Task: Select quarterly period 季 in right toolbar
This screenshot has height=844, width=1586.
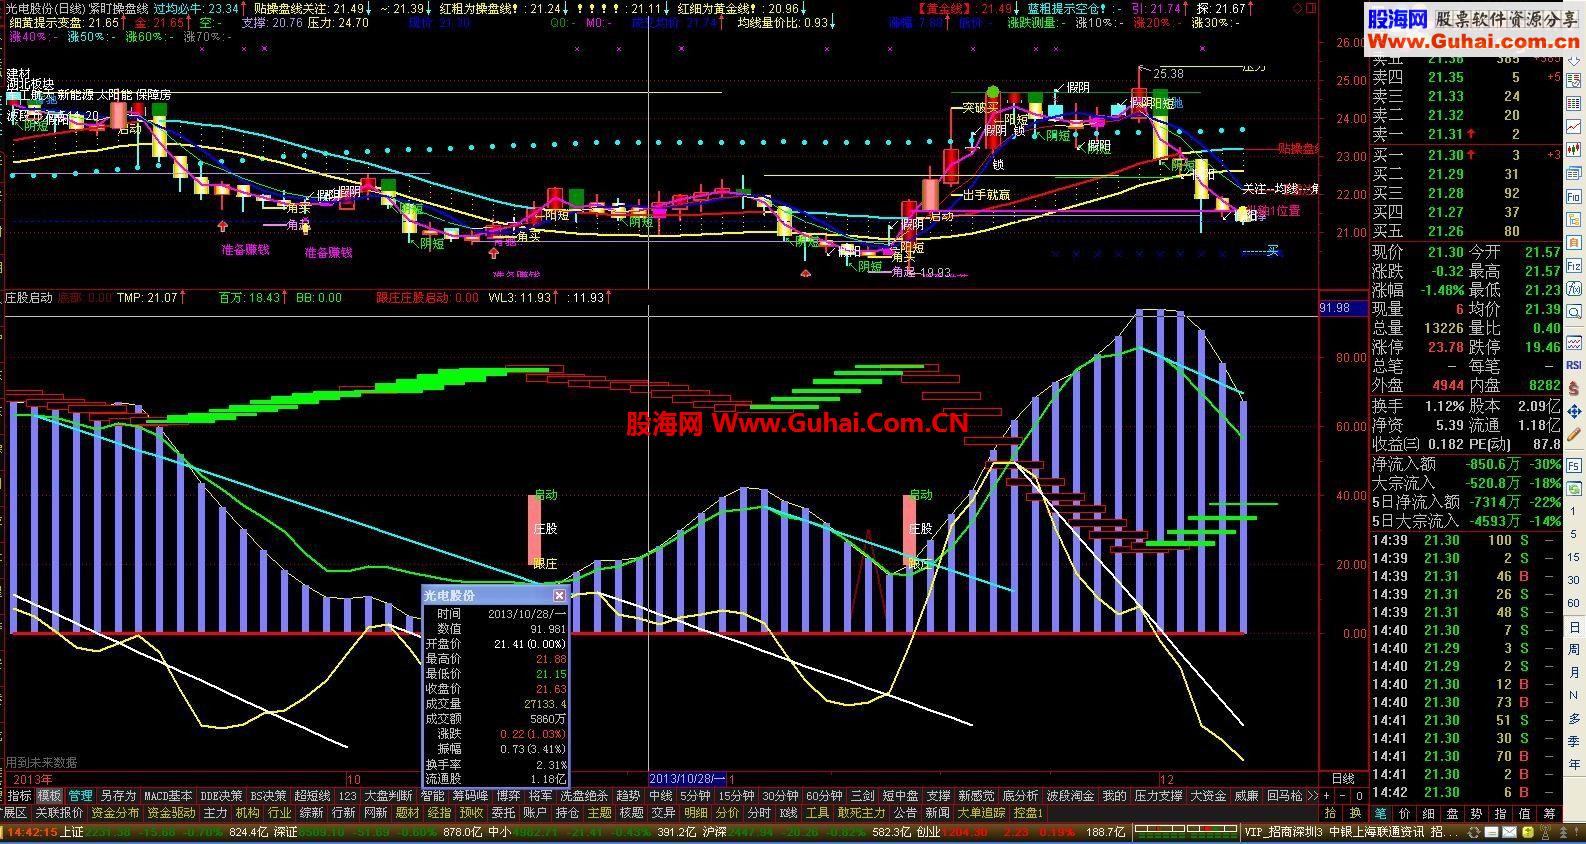Action: click(1574, 741)
